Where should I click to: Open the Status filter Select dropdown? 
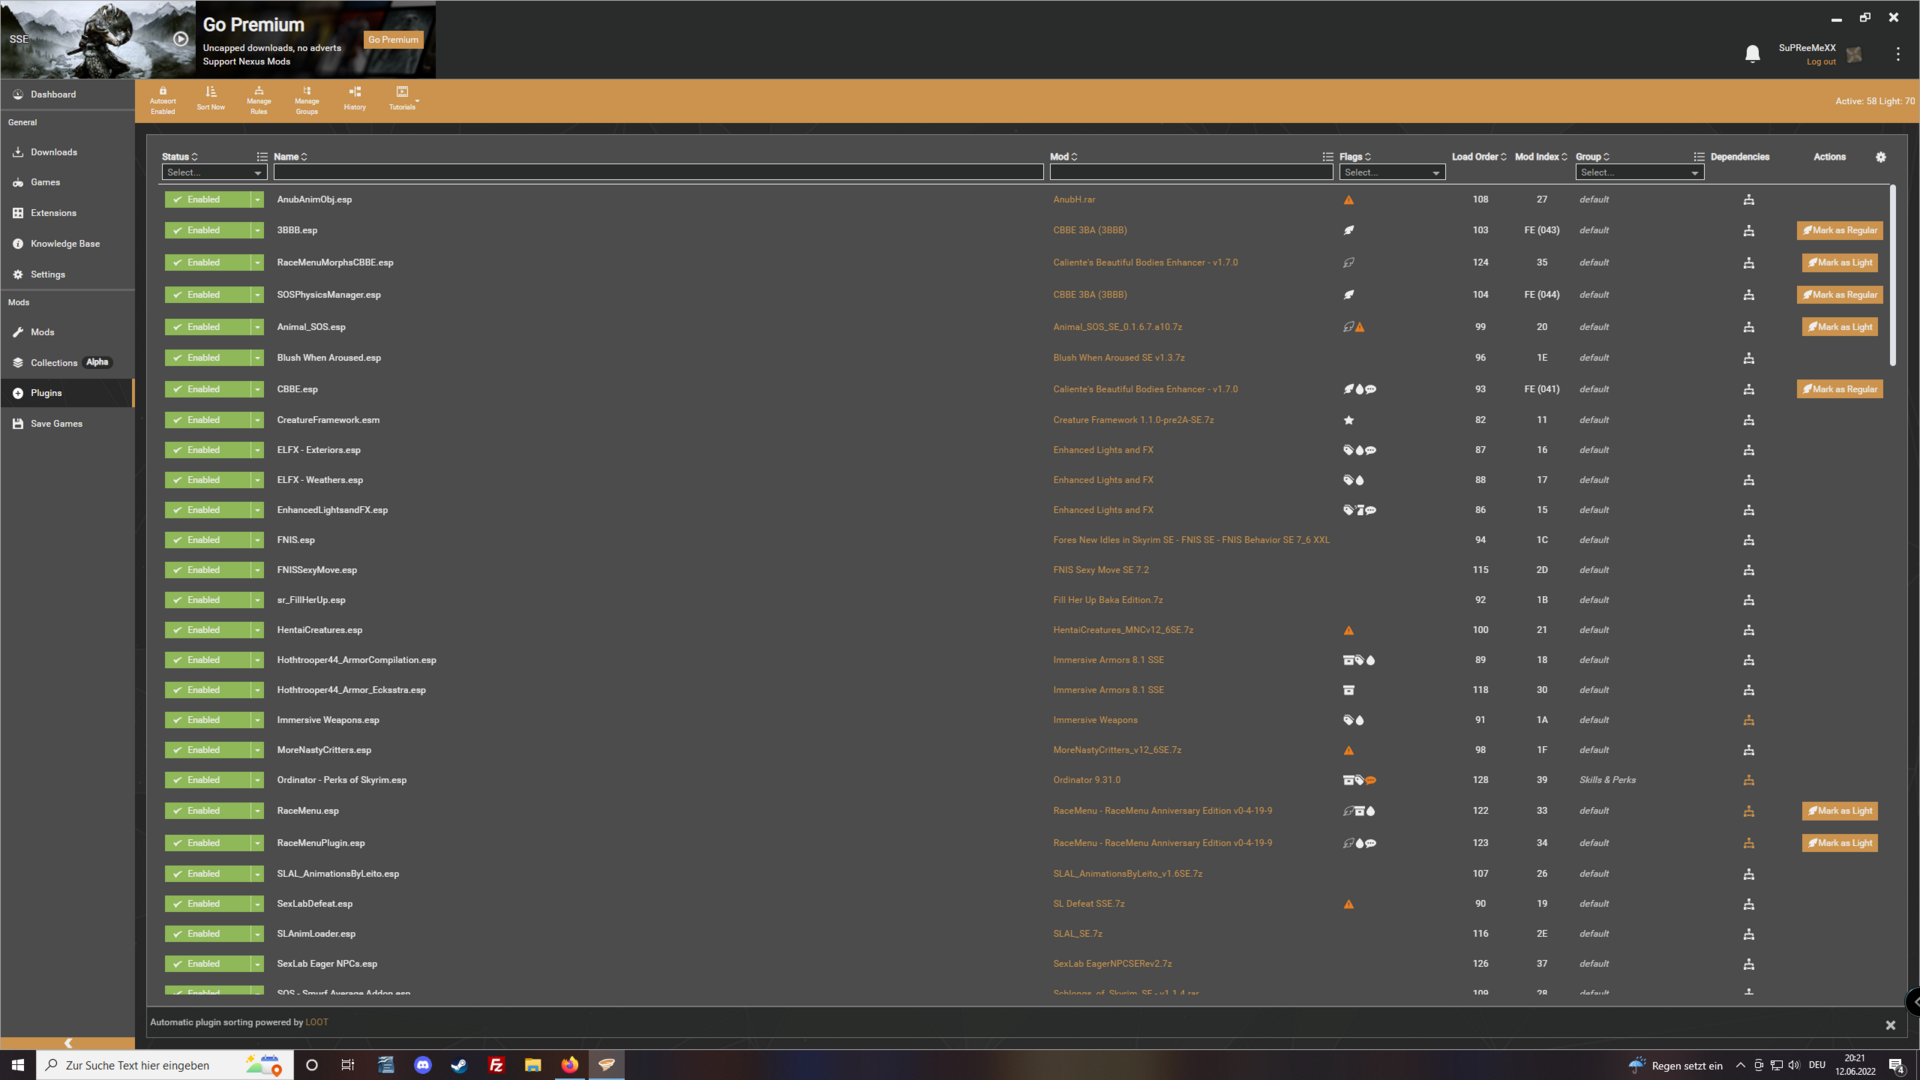tap(214, 173)
